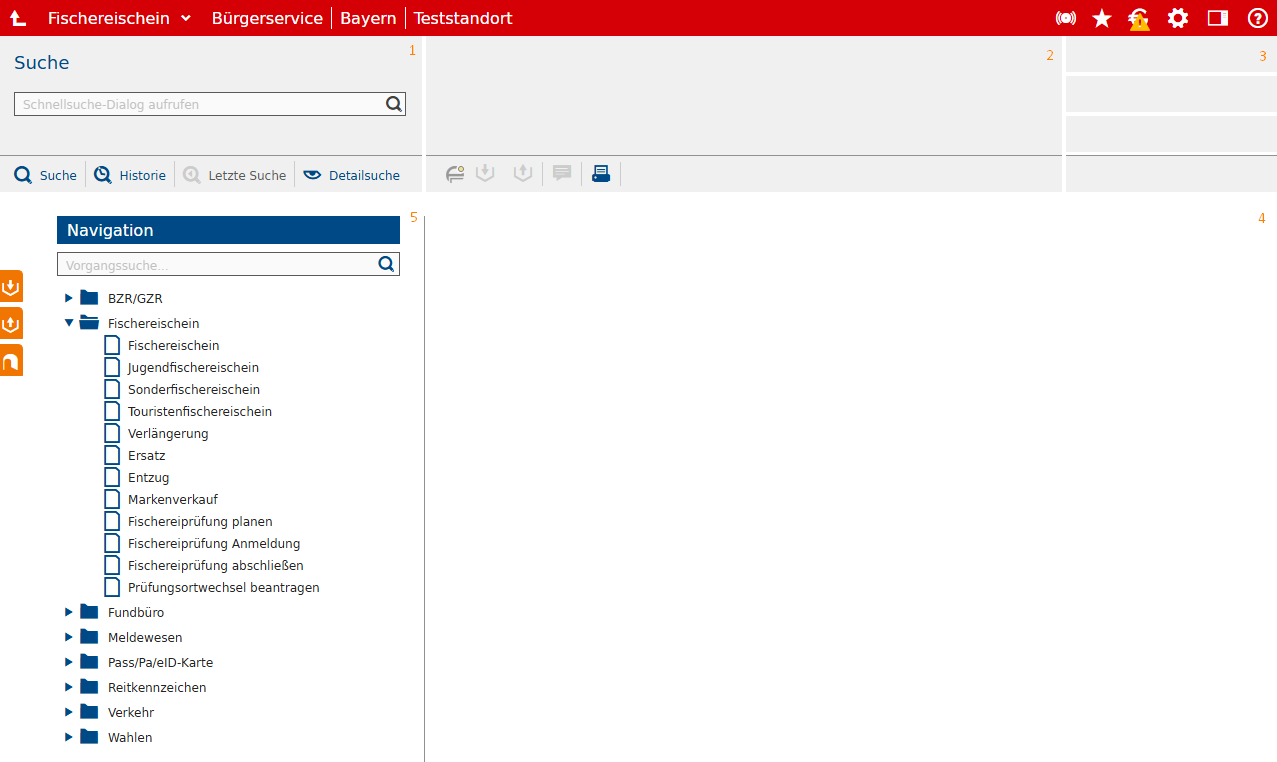Click the Schnellsuche input field
The height and width of the screenshot is (762, 1277).
tap(200, 104)
